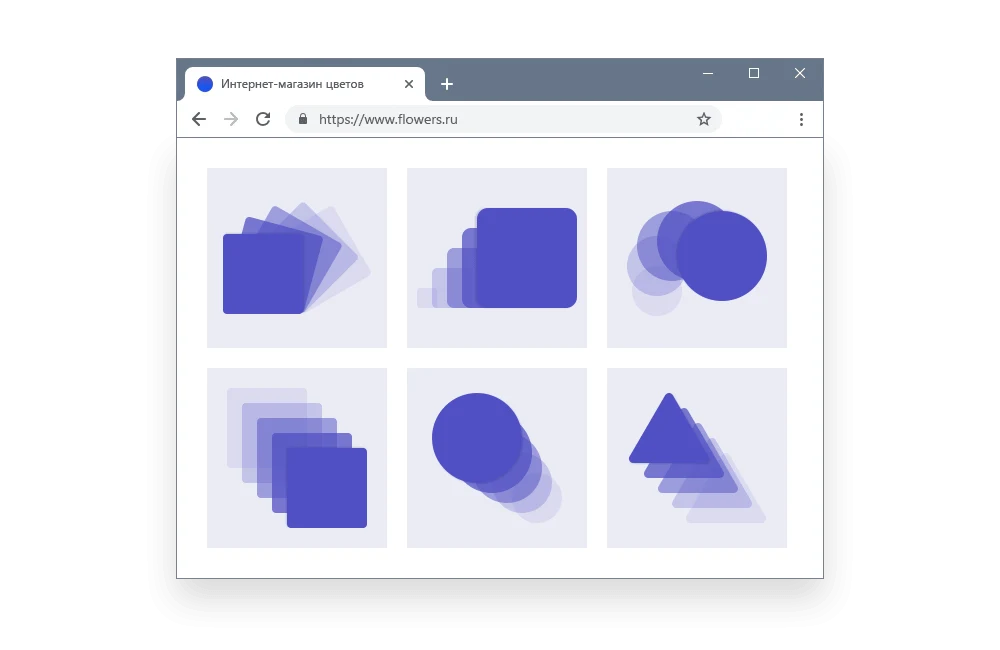Open the fanned rotating squares thumbnail
This screenshot has width=1000, height=650.
point(297,258)
